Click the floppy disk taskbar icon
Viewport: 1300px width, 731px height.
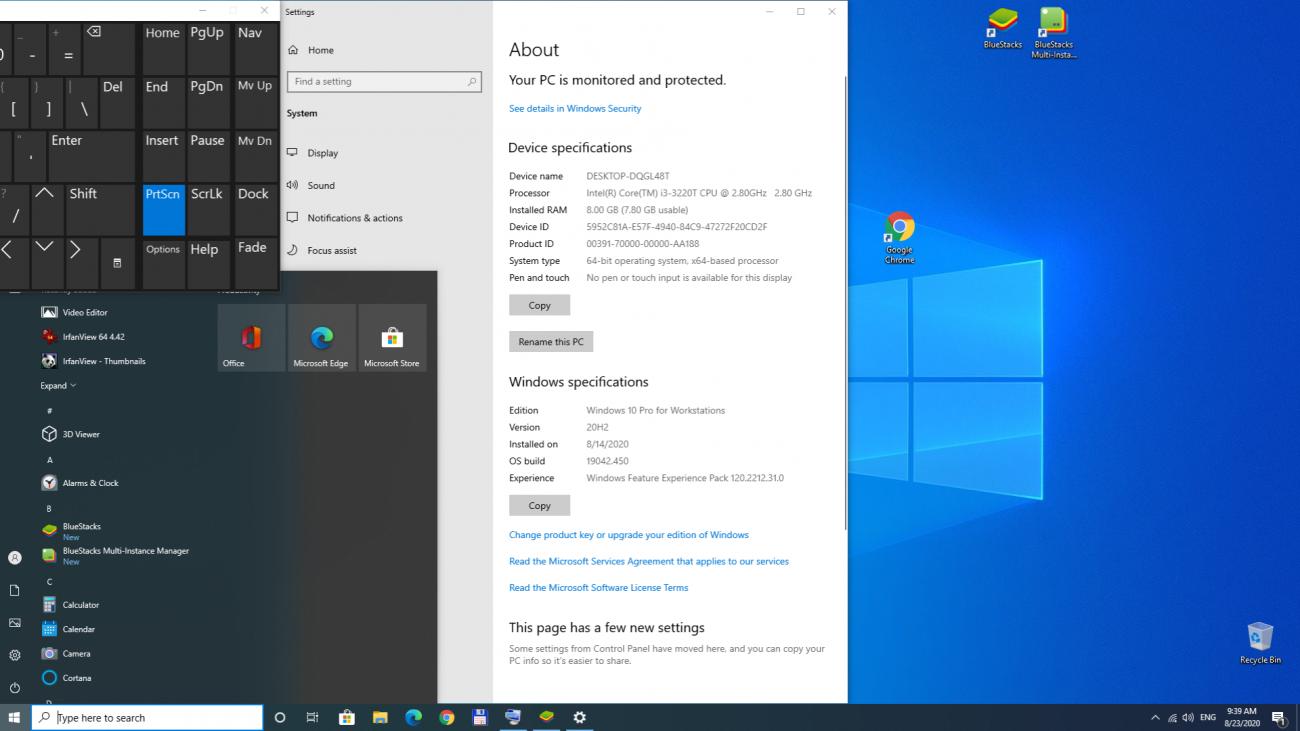coord(480,717)
